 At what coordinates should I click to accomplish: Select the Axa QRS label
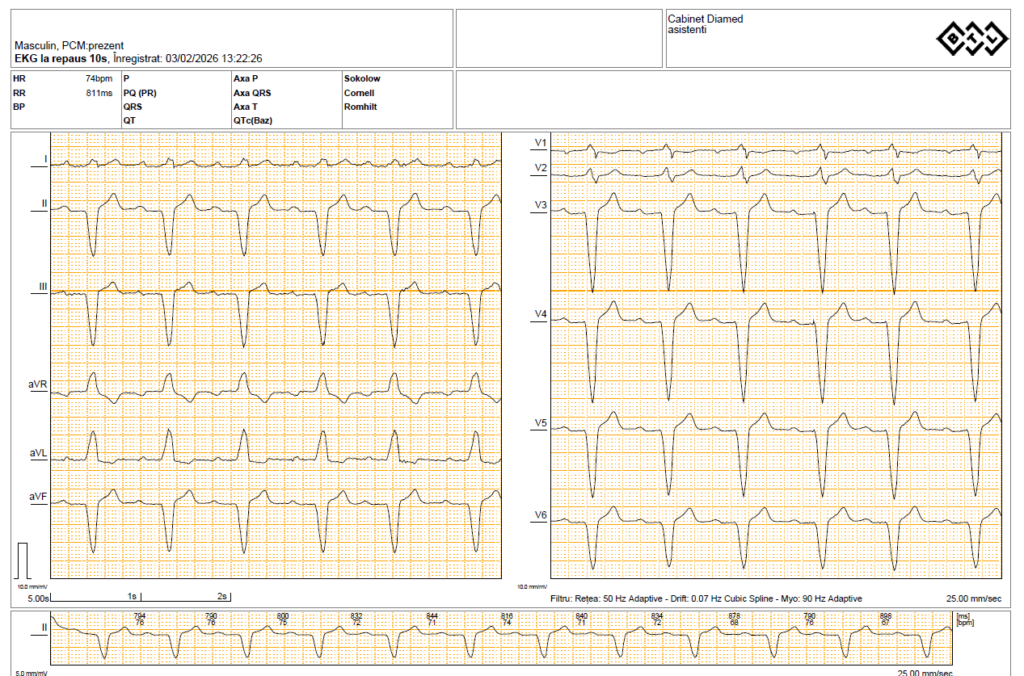(x=252, y=92)
